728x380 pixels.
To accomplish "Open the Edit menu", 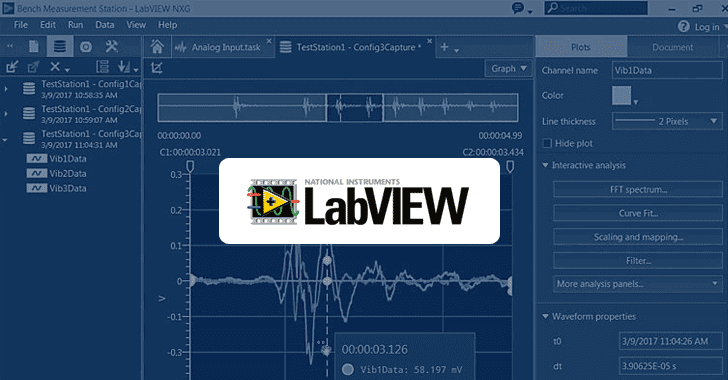I will click(47, 25).
